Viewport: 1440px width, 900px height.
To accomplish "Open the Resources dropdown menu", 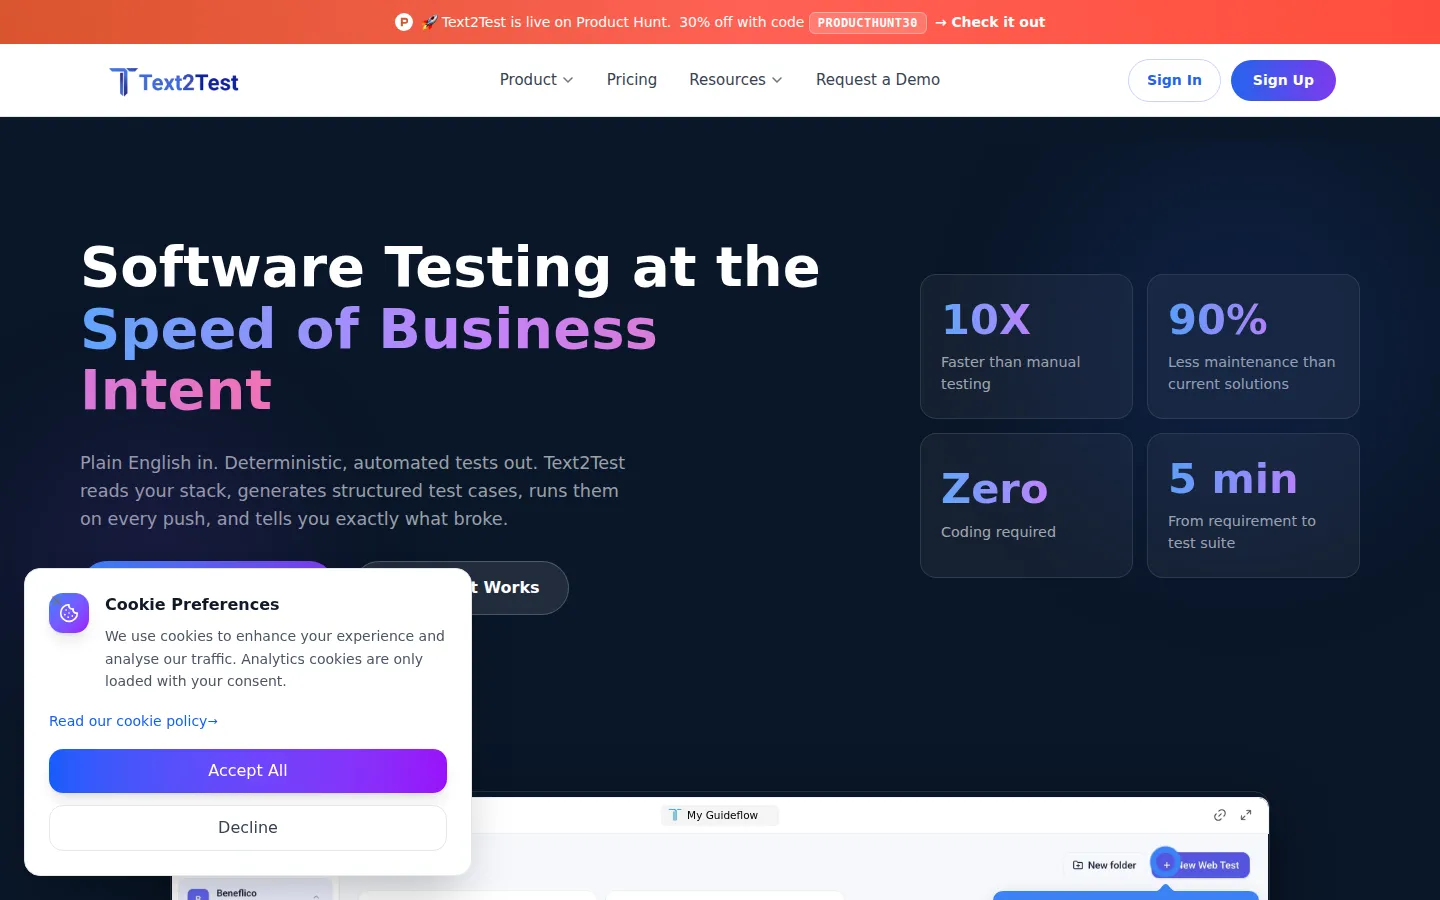I will 736,80.
